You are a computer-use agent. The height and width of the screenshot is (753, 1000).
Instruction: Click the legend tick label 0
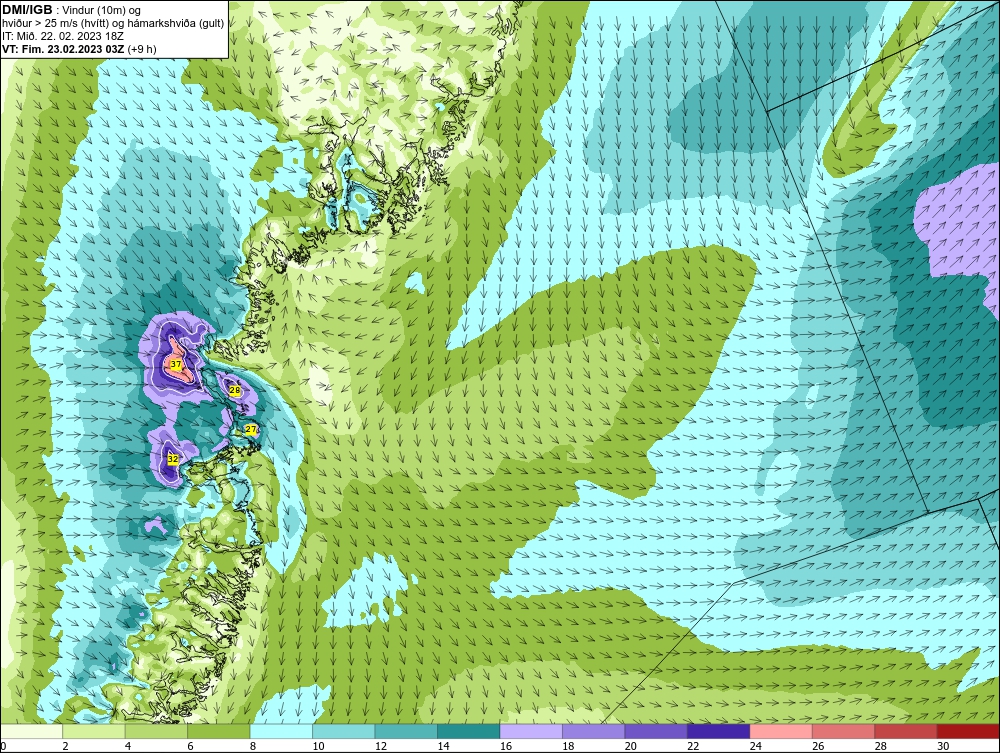(3, 746)
